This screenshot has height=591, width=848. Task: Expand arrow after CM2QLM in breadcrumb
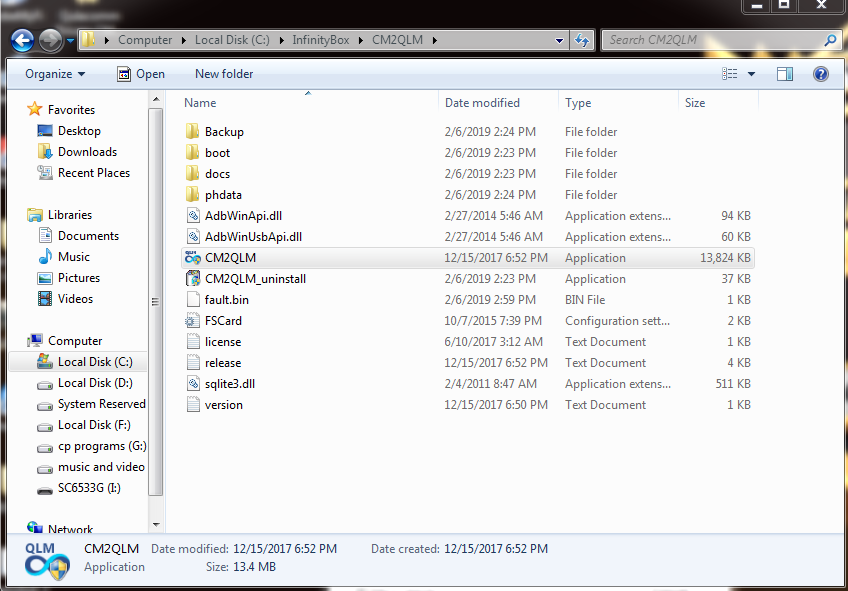point(434,40)
